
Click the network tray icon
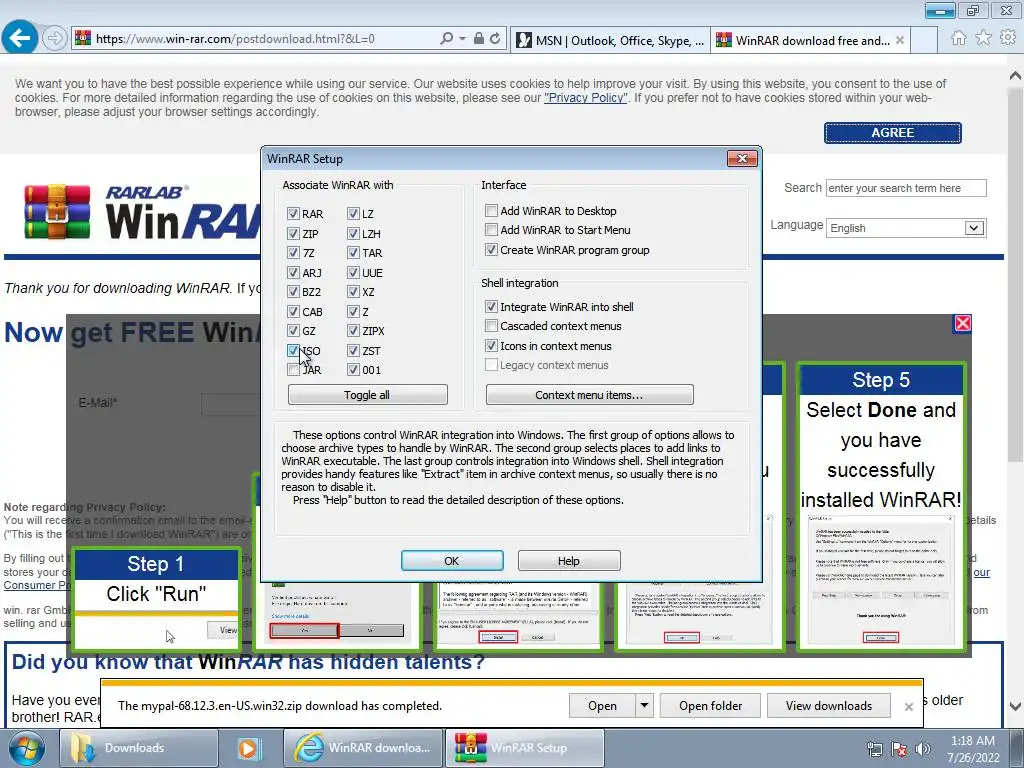(875, 749)
